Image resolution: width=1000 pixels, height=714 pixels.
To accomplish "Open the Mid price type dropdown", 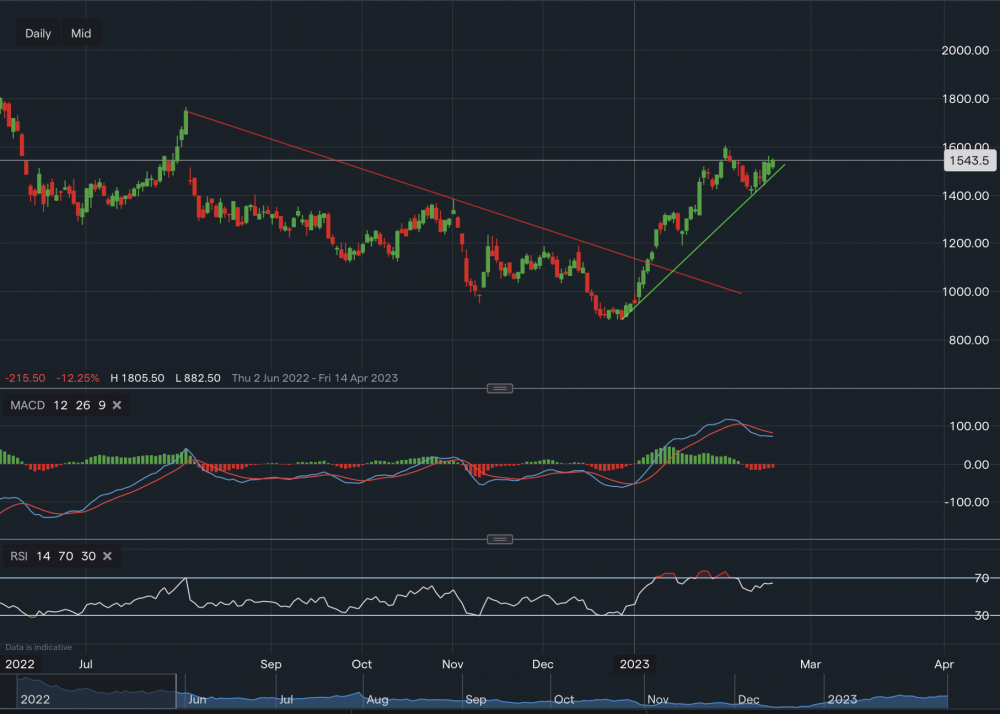I will [x=81, y=33].
